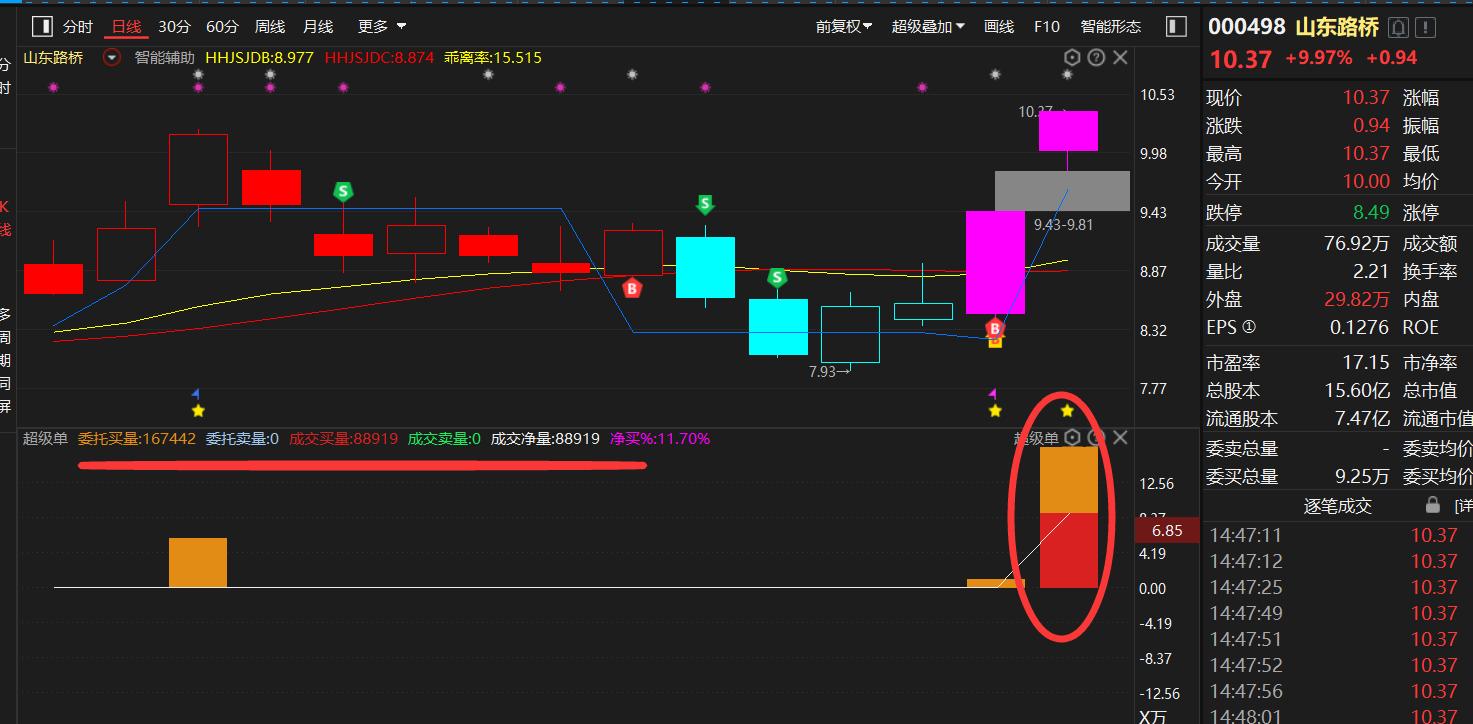The height and width of the screenshot is (724, 1473).
Task: Click the latest magenta candle at 10.37
Action: (1068, 131)
